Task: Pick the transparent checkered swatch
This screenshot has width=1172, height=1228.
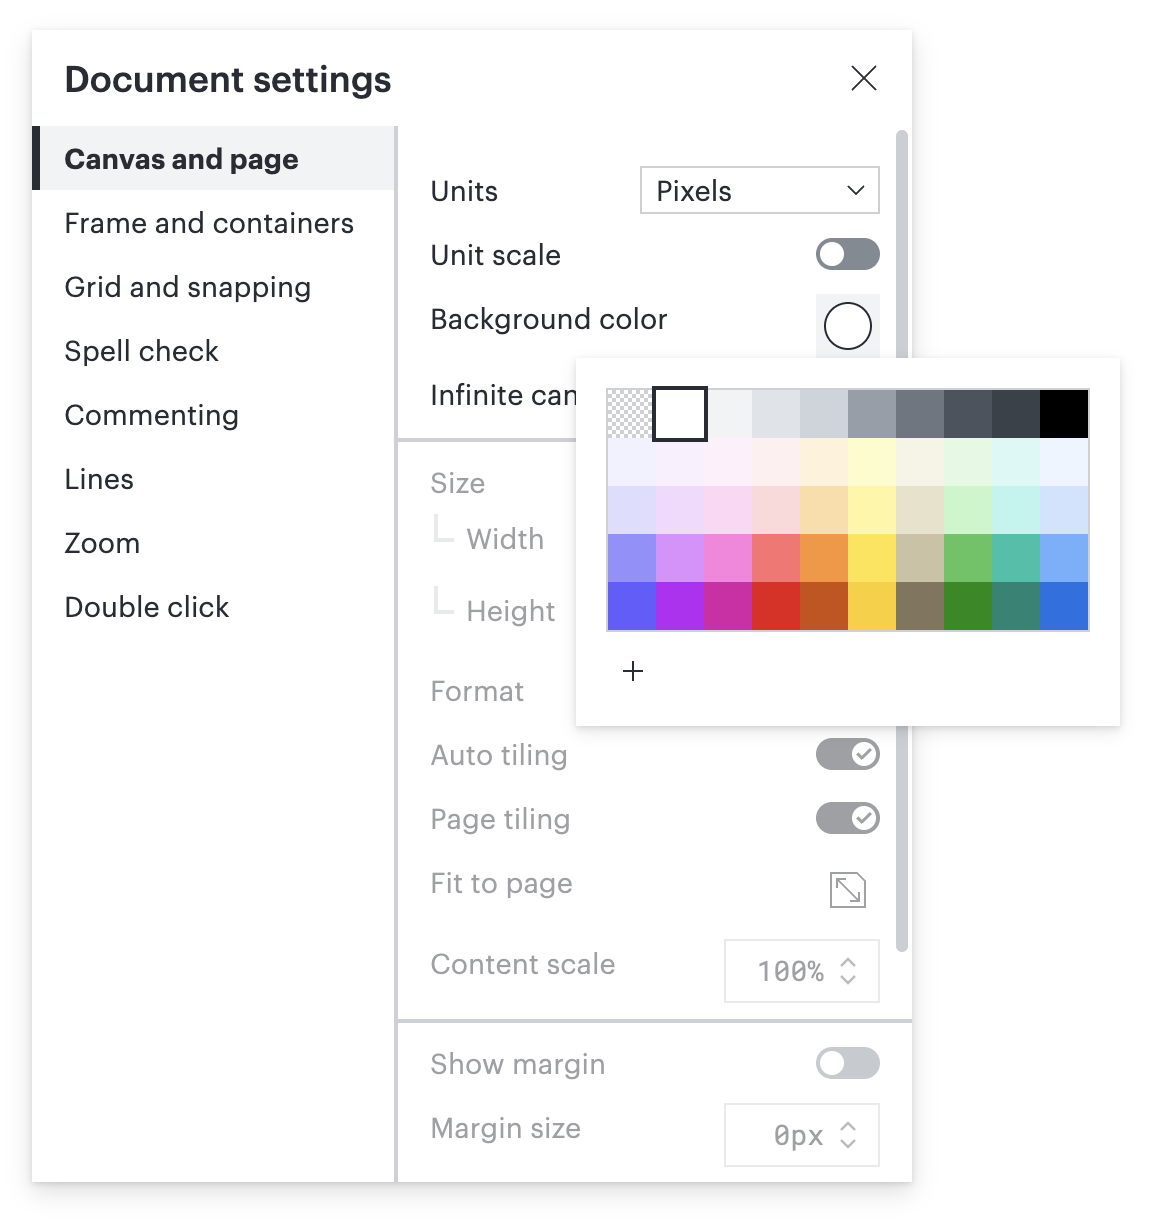Action: coord(631,414)
